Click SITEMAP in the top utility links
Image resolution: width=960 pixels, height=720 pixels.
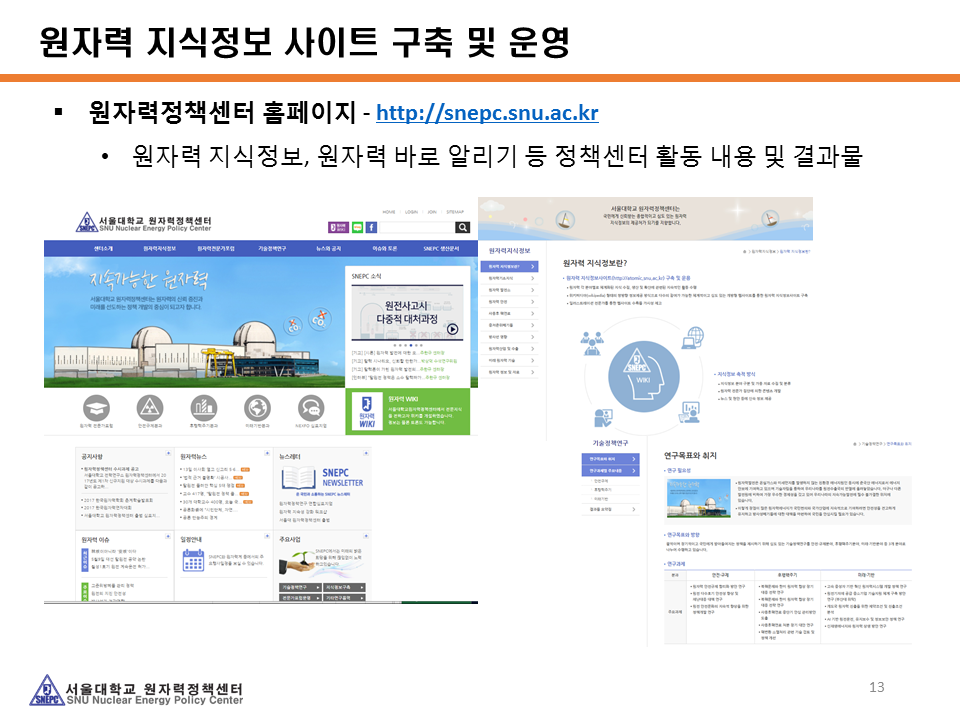pyautogui.click(x=455, y=212)
